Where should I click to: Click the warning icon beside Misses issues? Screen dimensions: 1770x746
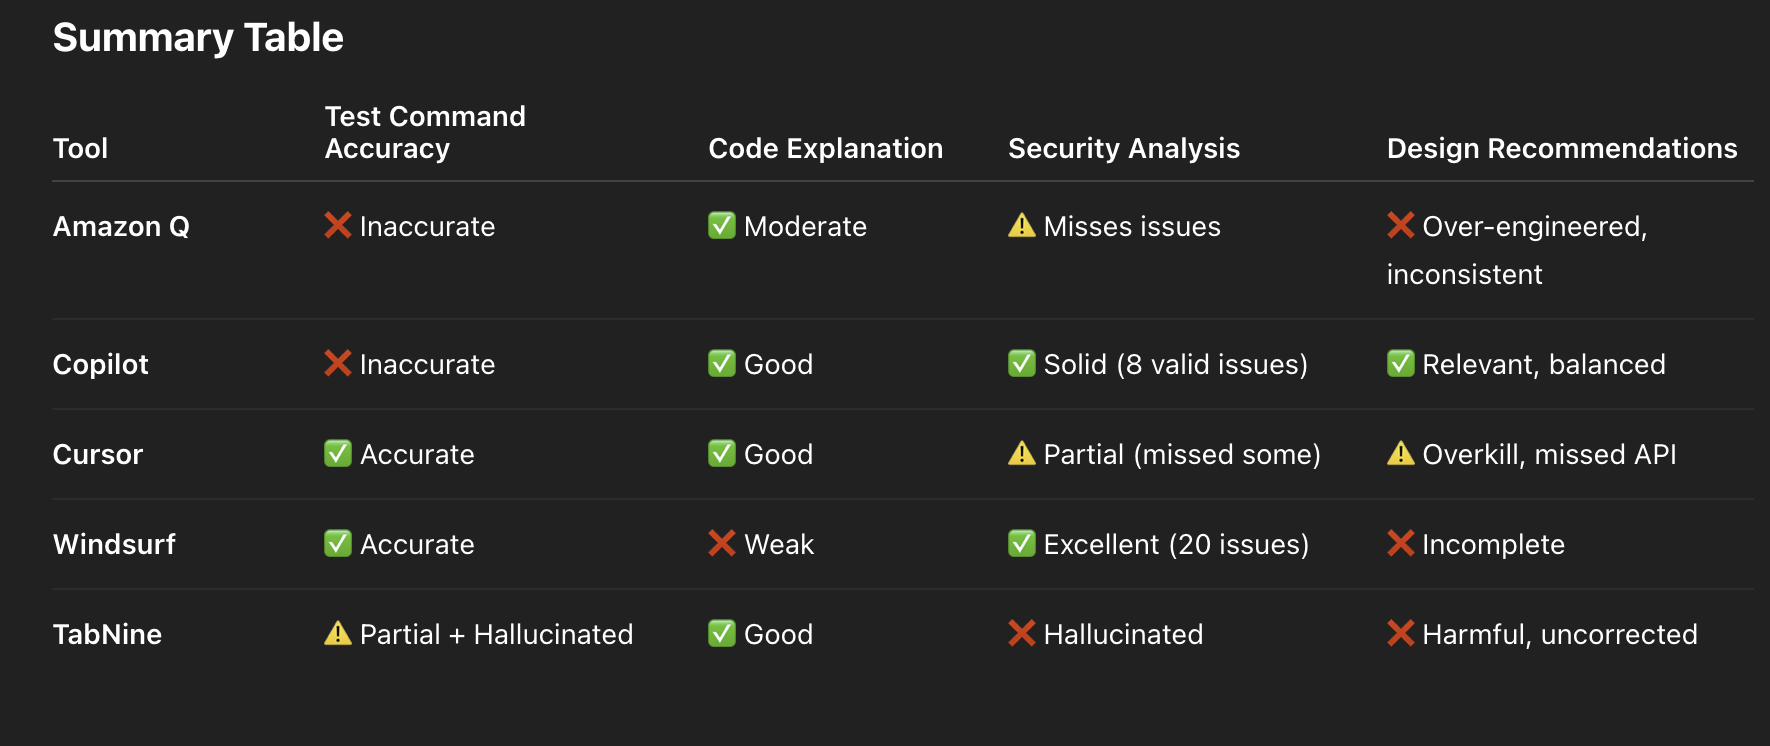1022,226
